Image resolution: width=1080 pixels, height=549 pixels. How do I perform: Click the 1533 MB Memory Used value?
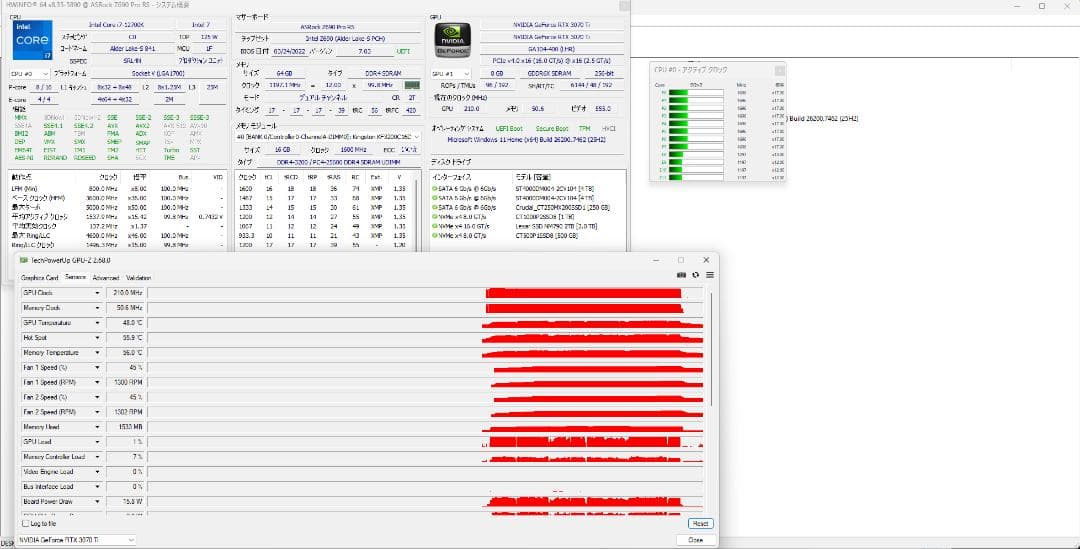[125, 427]
